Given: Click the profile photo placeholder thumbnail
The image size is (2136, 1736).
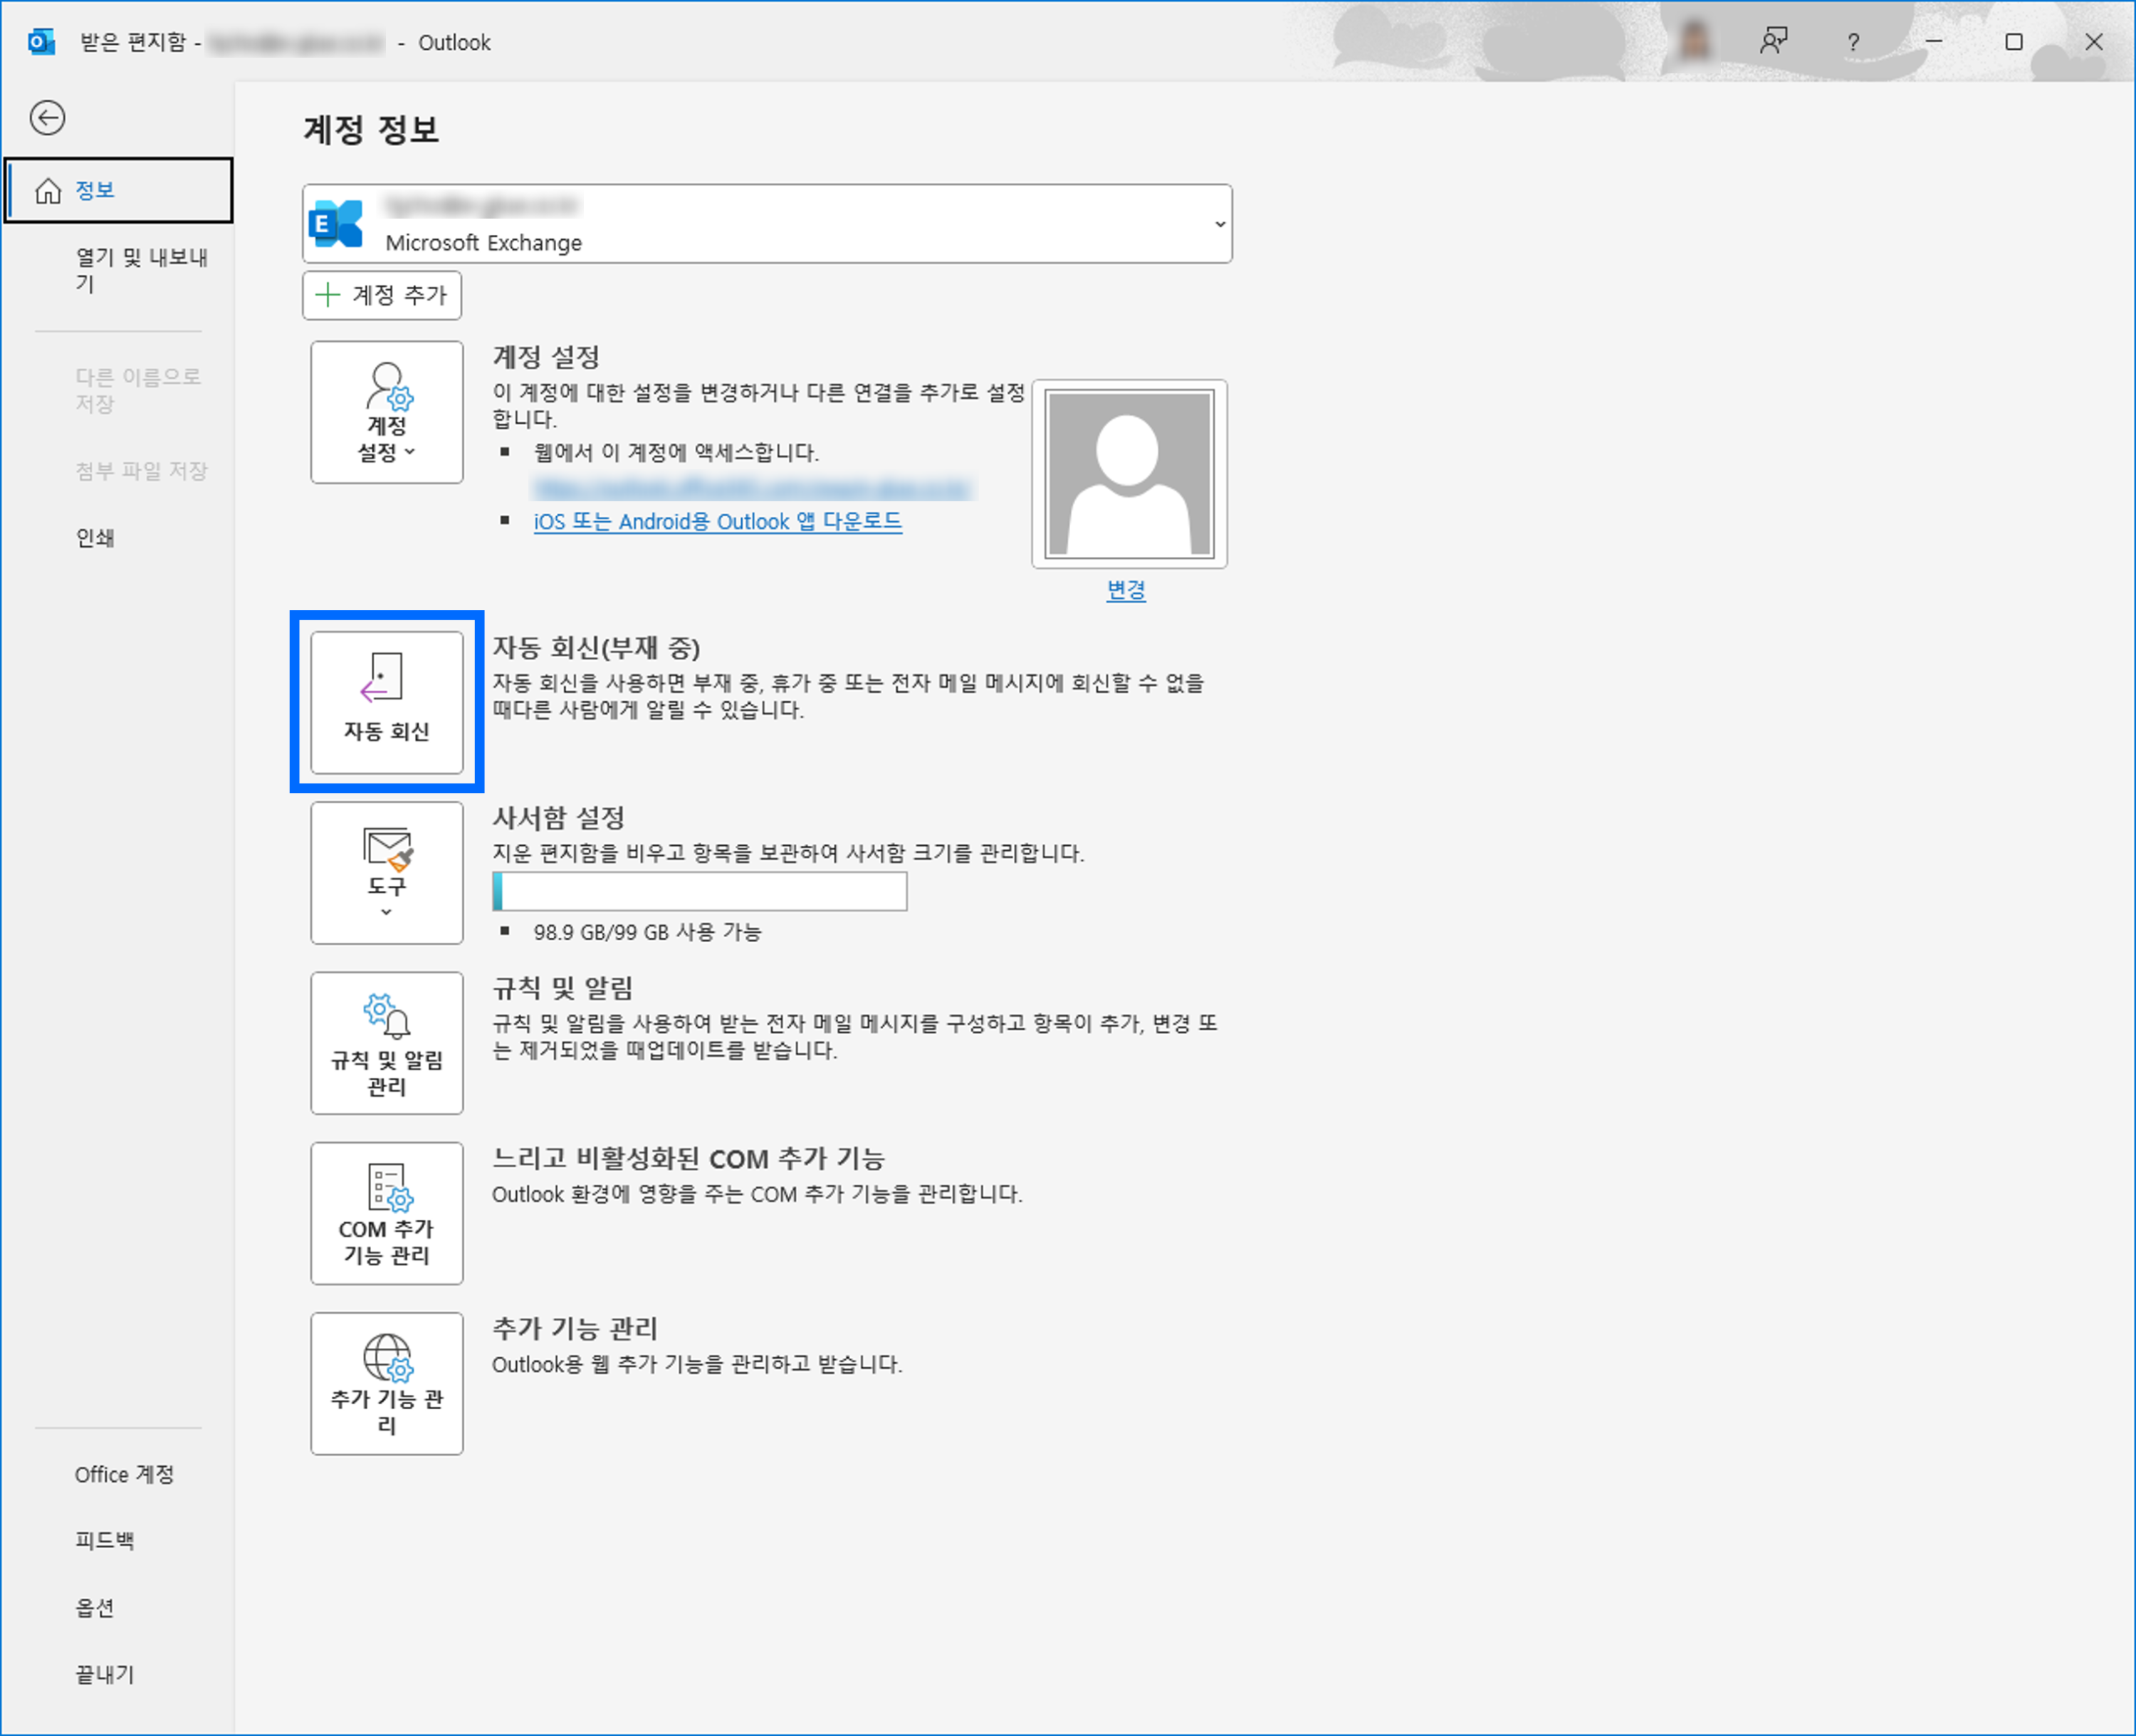Looking at the screenshot, I should (1128, 474).
